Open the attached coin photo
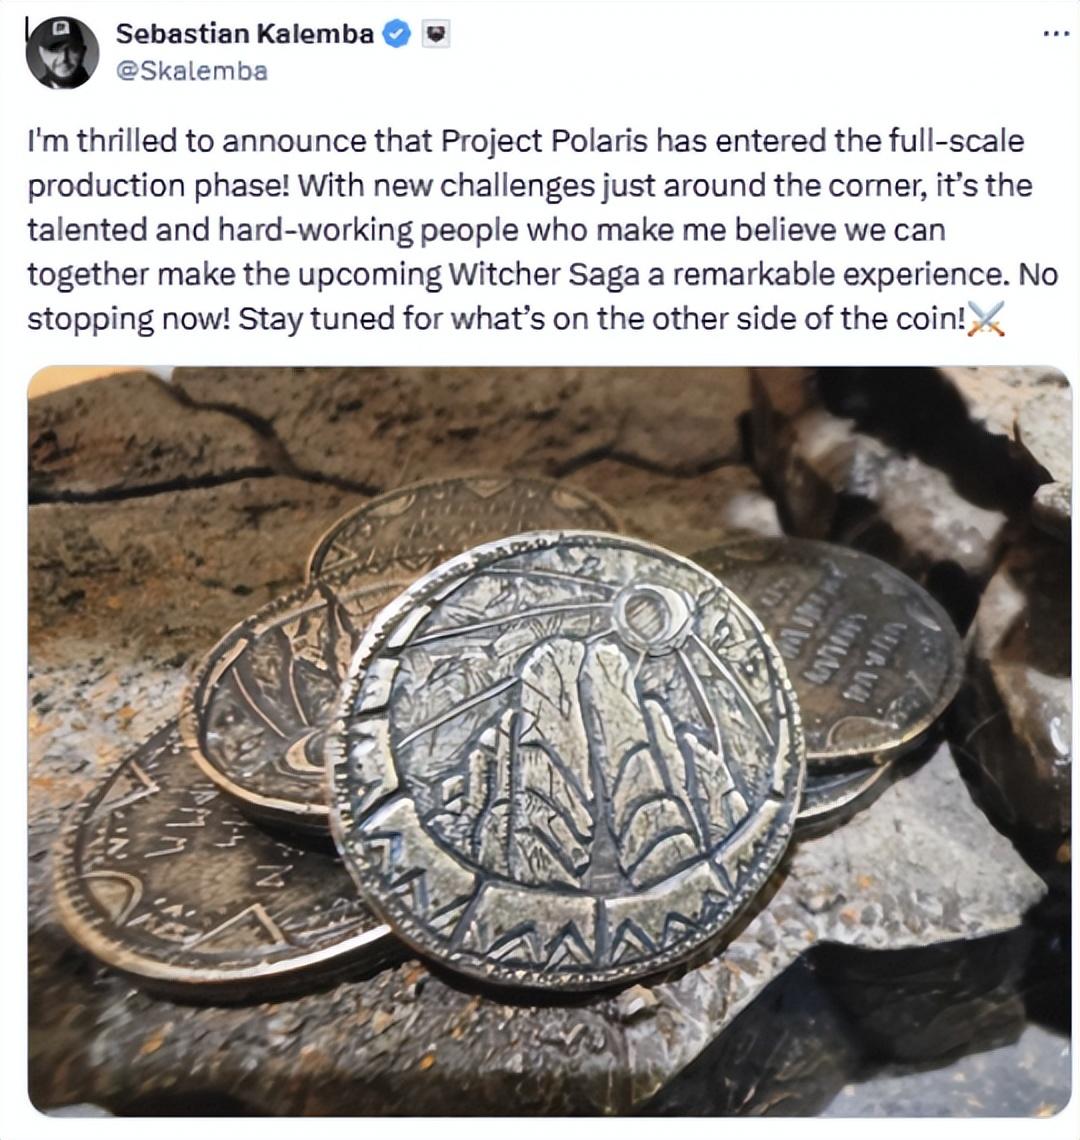This screenshot has height=1140, width=1080. [x=550, y=741]
